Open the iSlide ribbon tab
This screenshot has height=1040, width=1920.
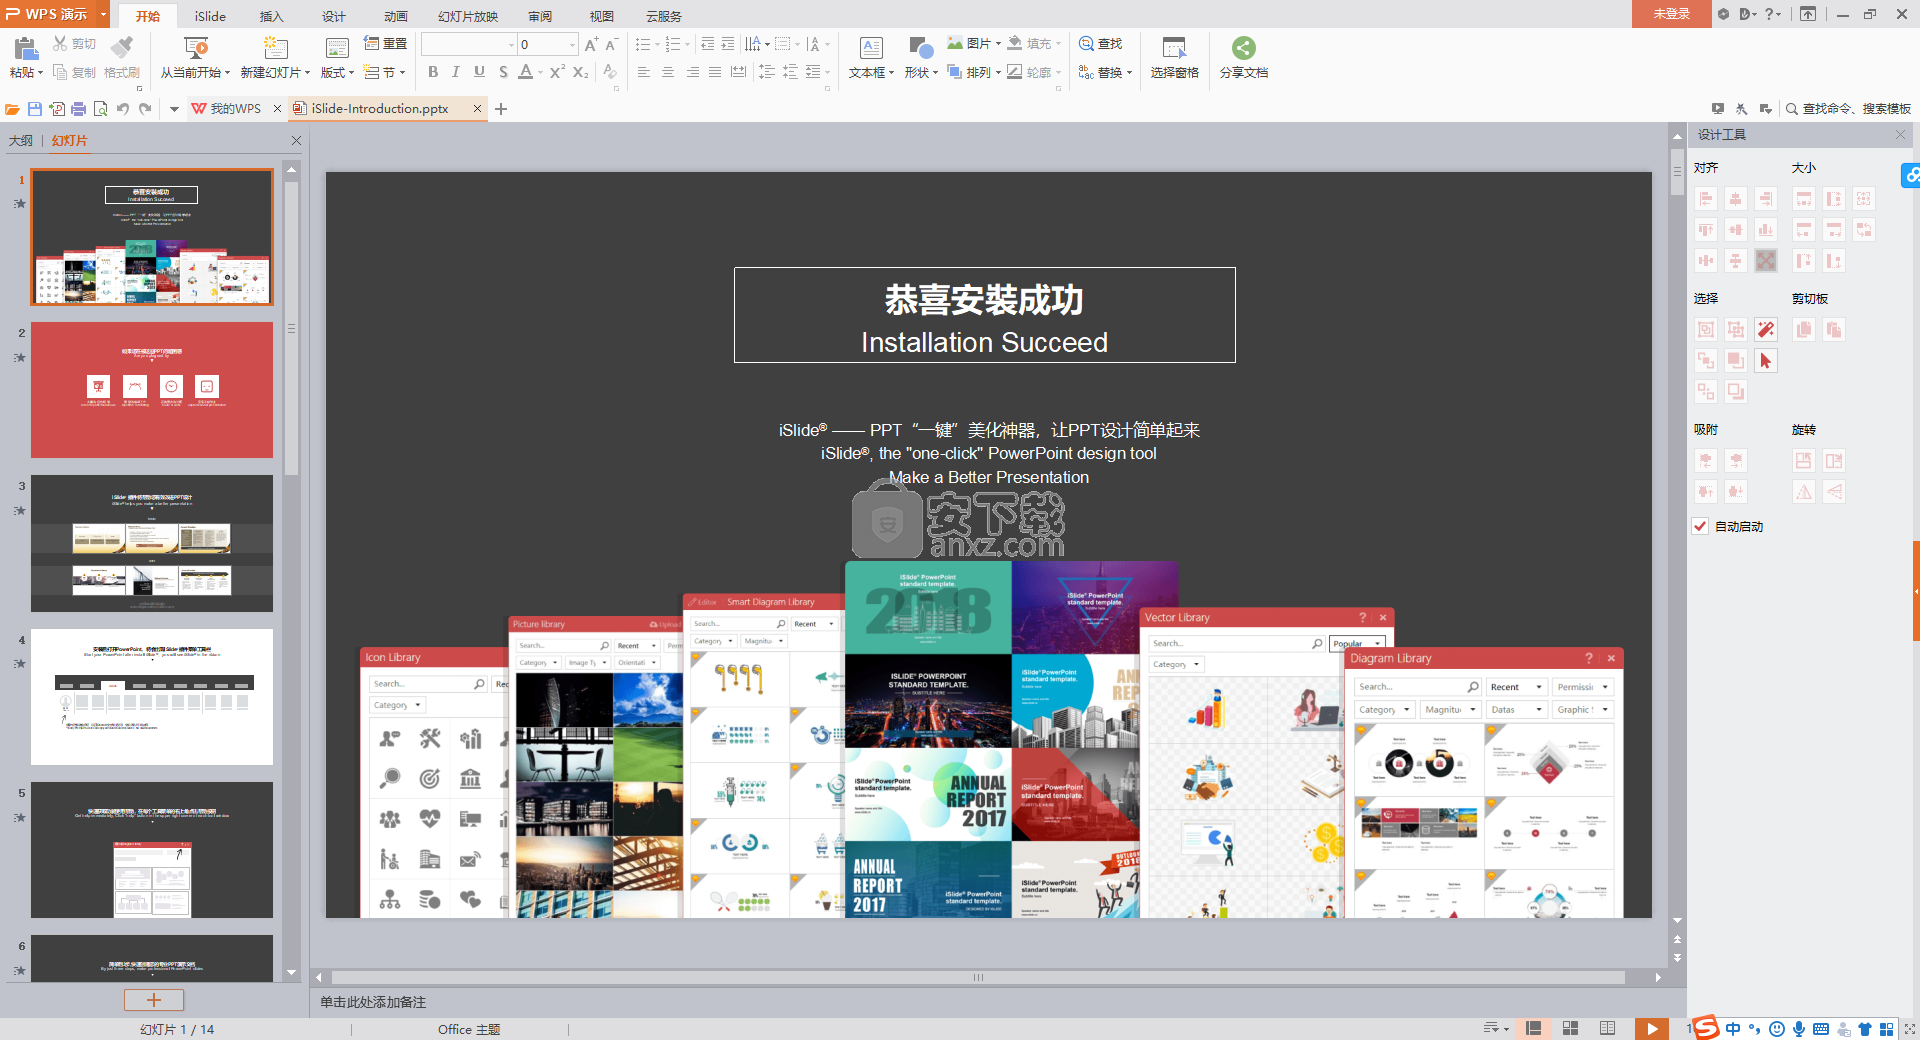[x=210, y=16]
